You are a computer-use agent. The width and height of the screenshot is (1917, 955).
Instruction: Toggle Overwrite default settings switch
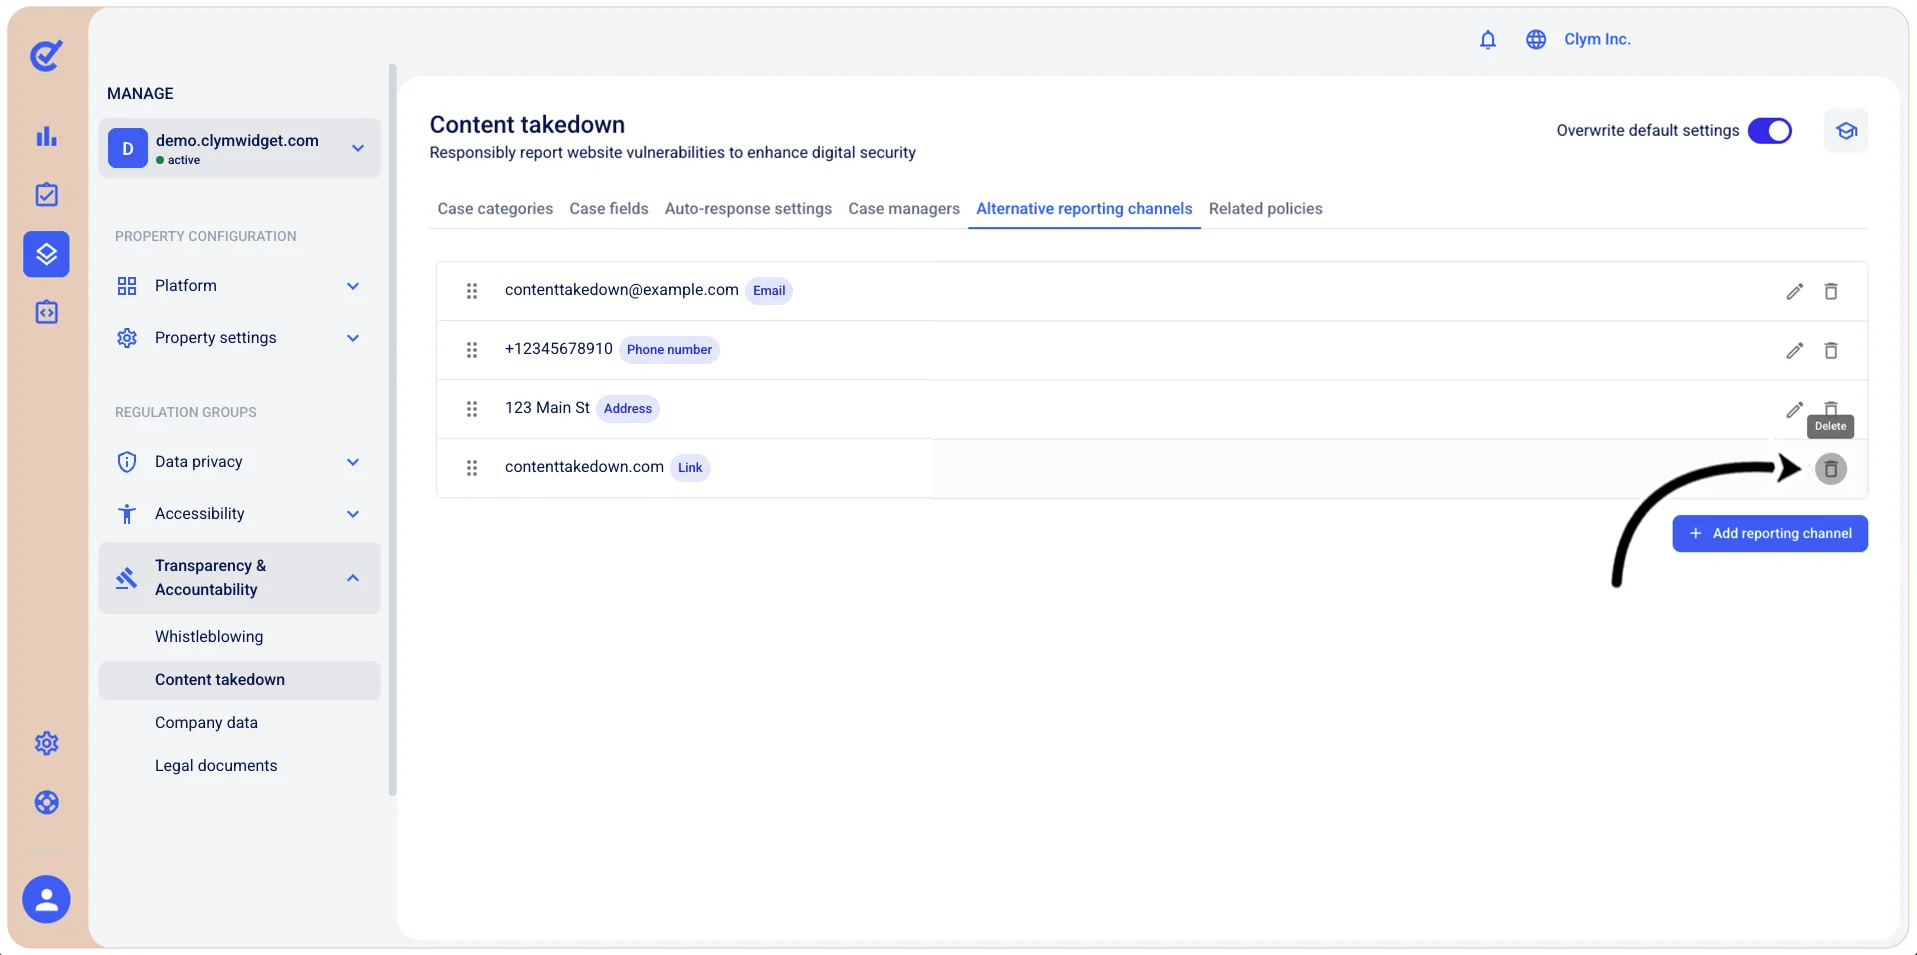click(x=1770, y=131)
